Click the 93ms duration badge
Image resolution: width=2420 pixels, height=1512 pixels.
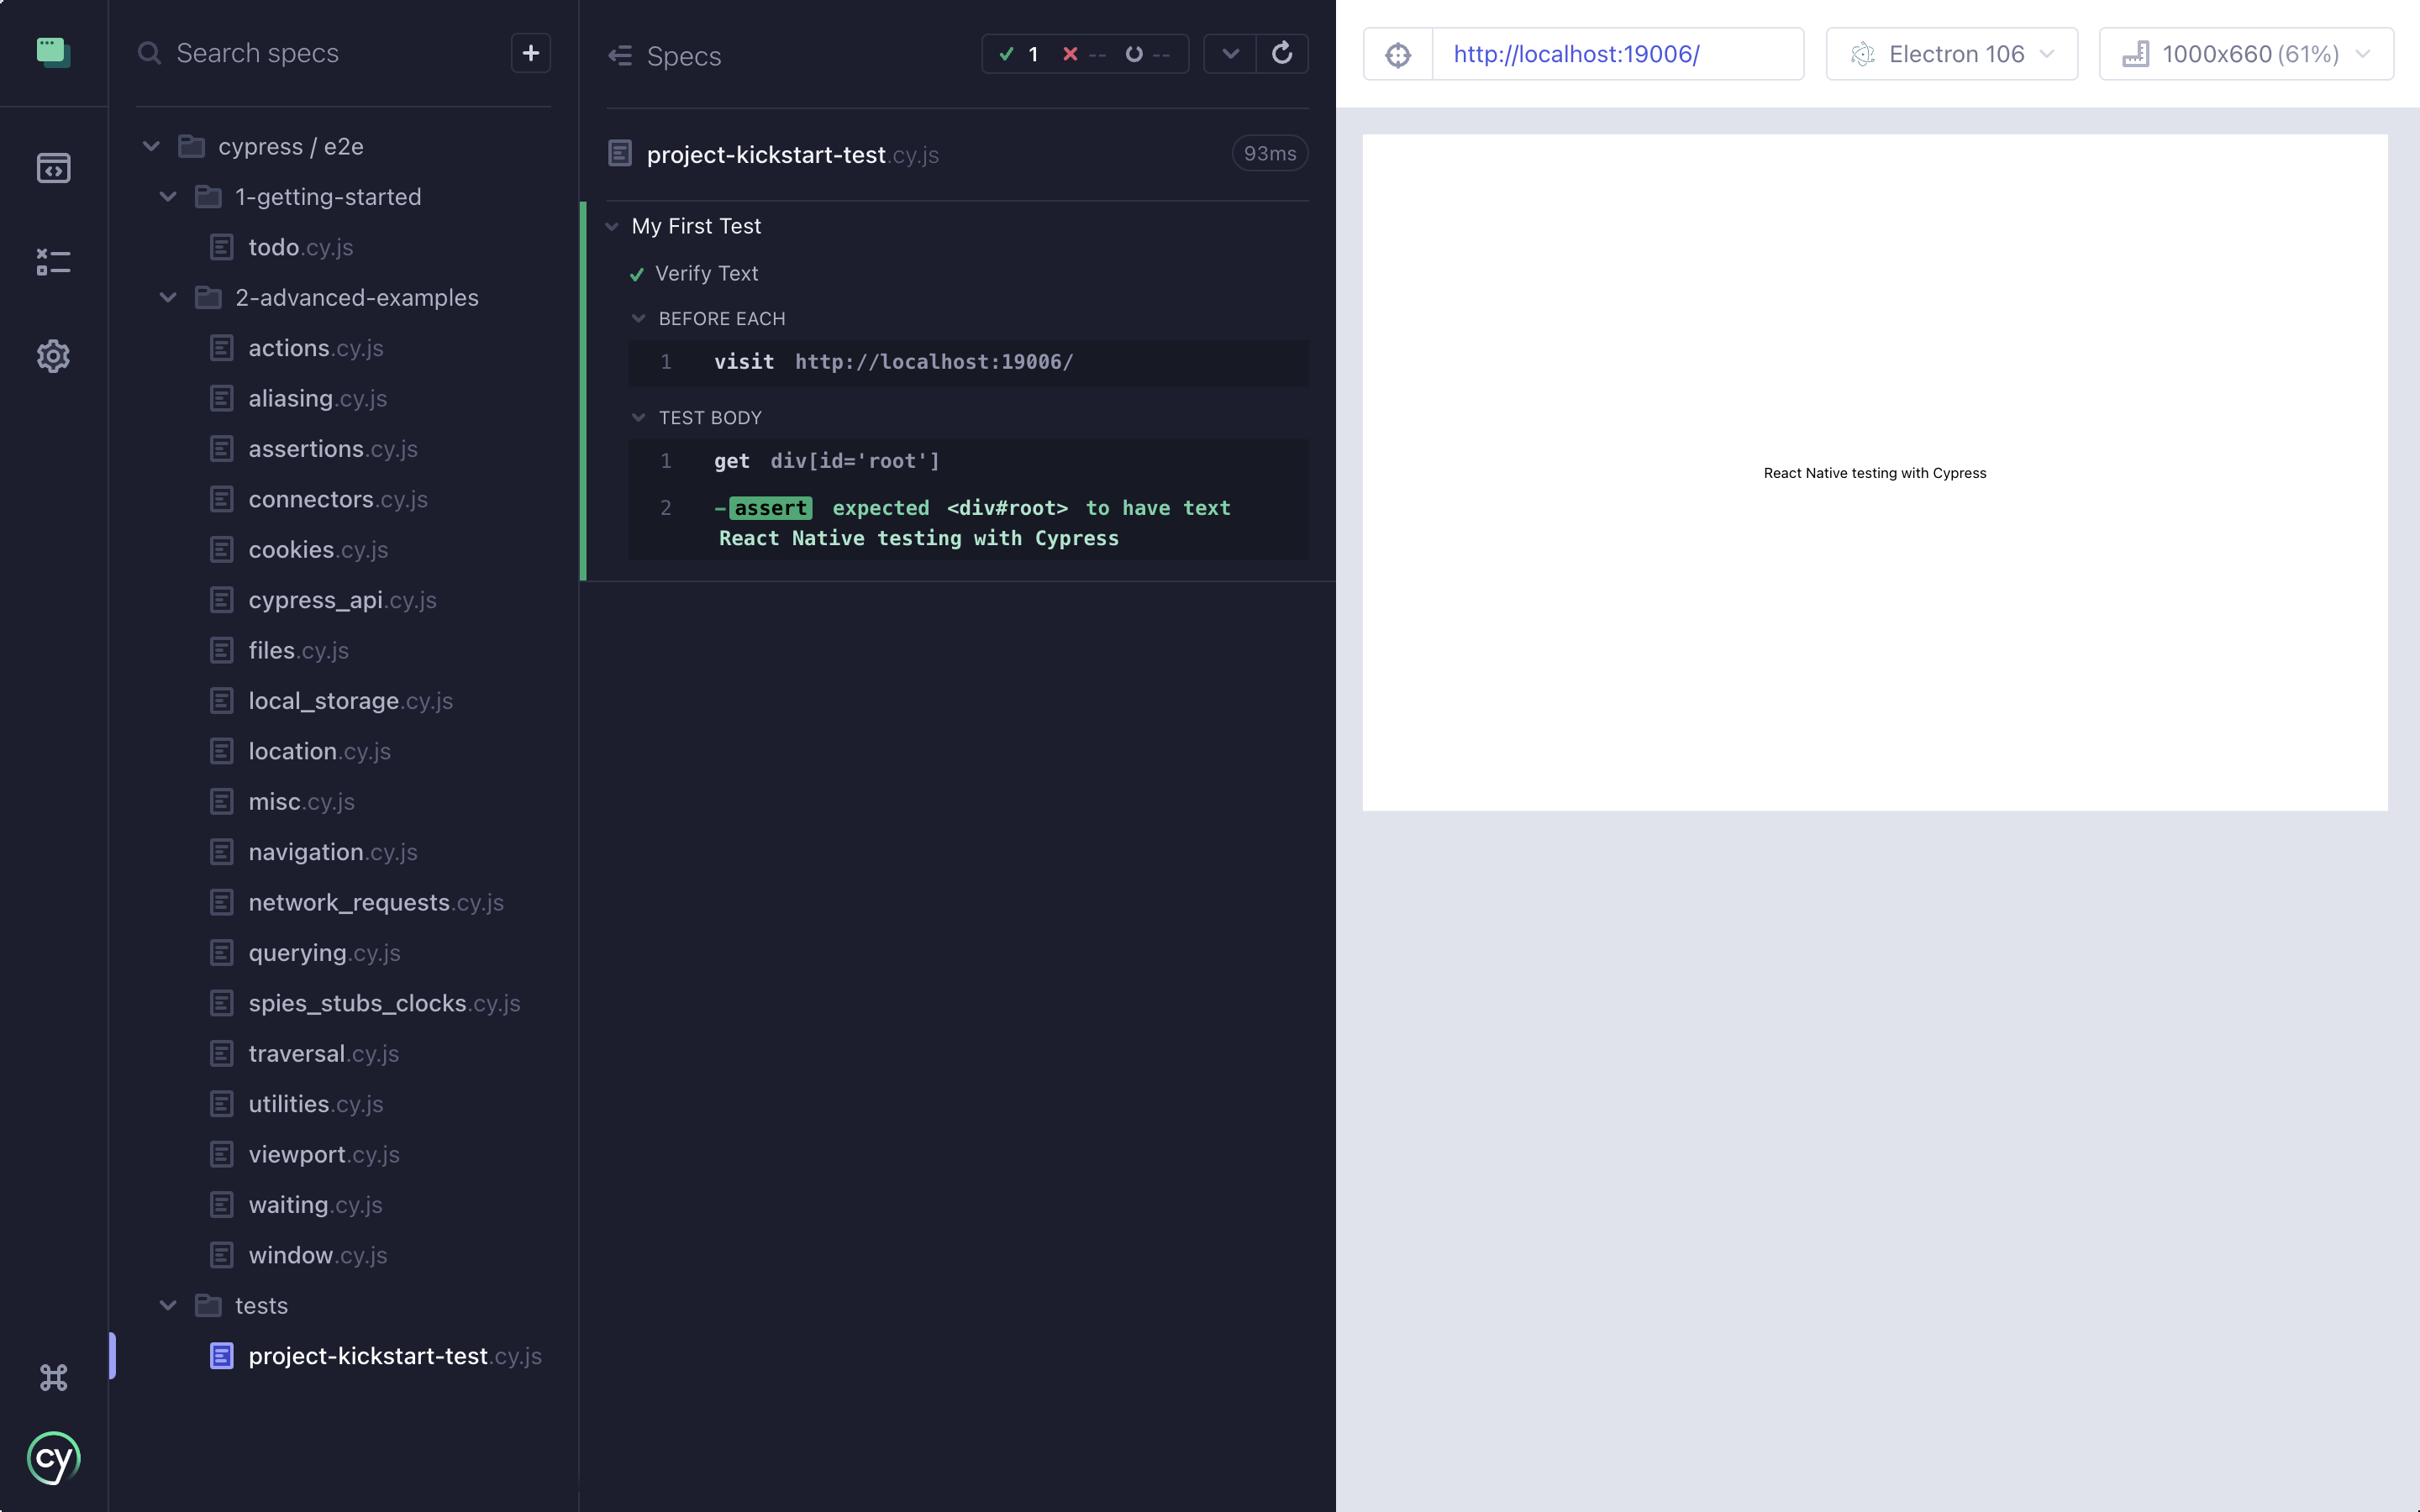[1270, 153]
